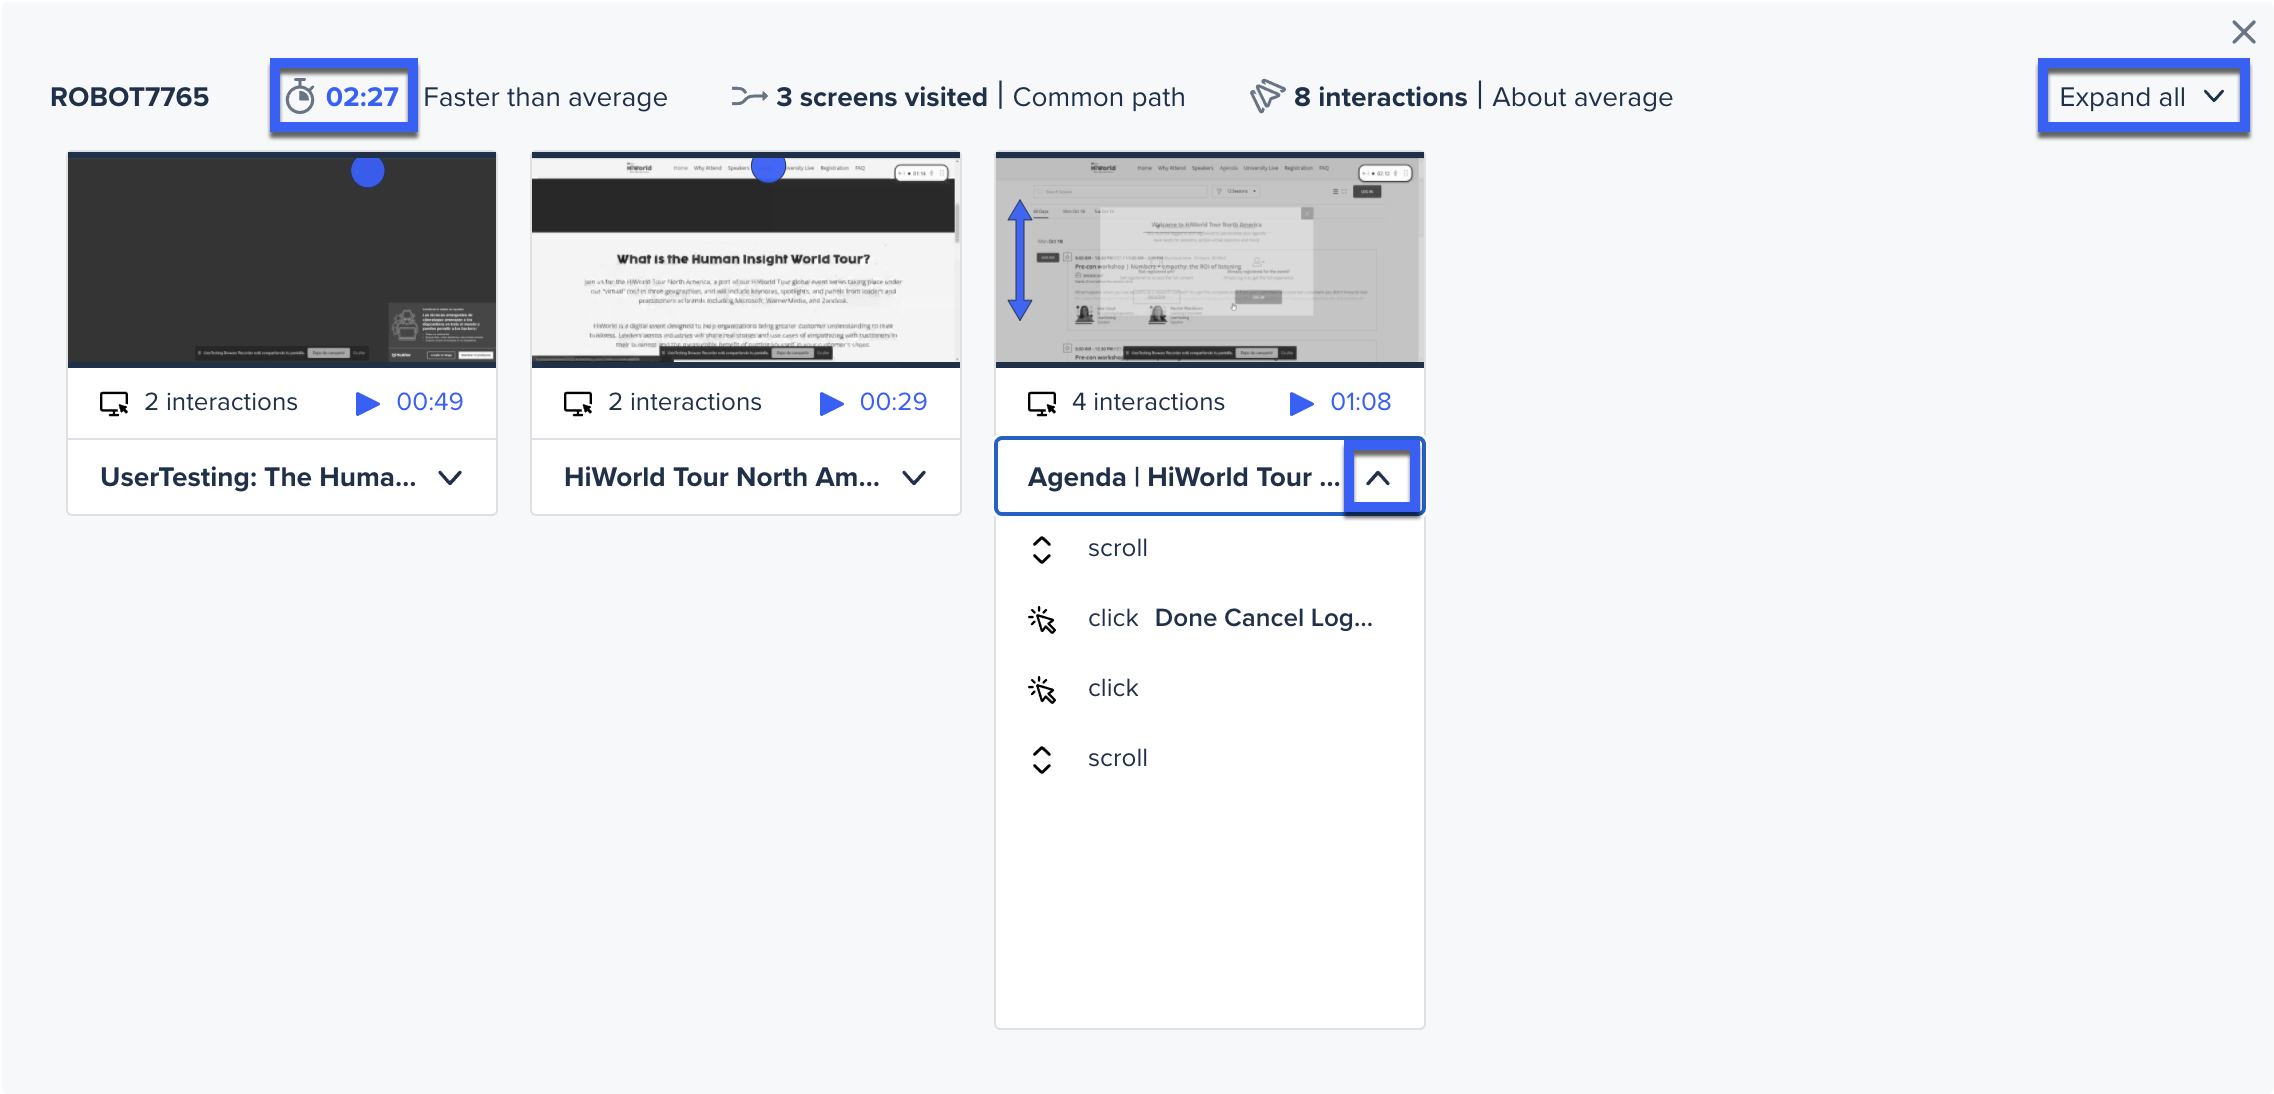
Task: Open the UserTesting screen thumbnail
Action: click(282, 260)
